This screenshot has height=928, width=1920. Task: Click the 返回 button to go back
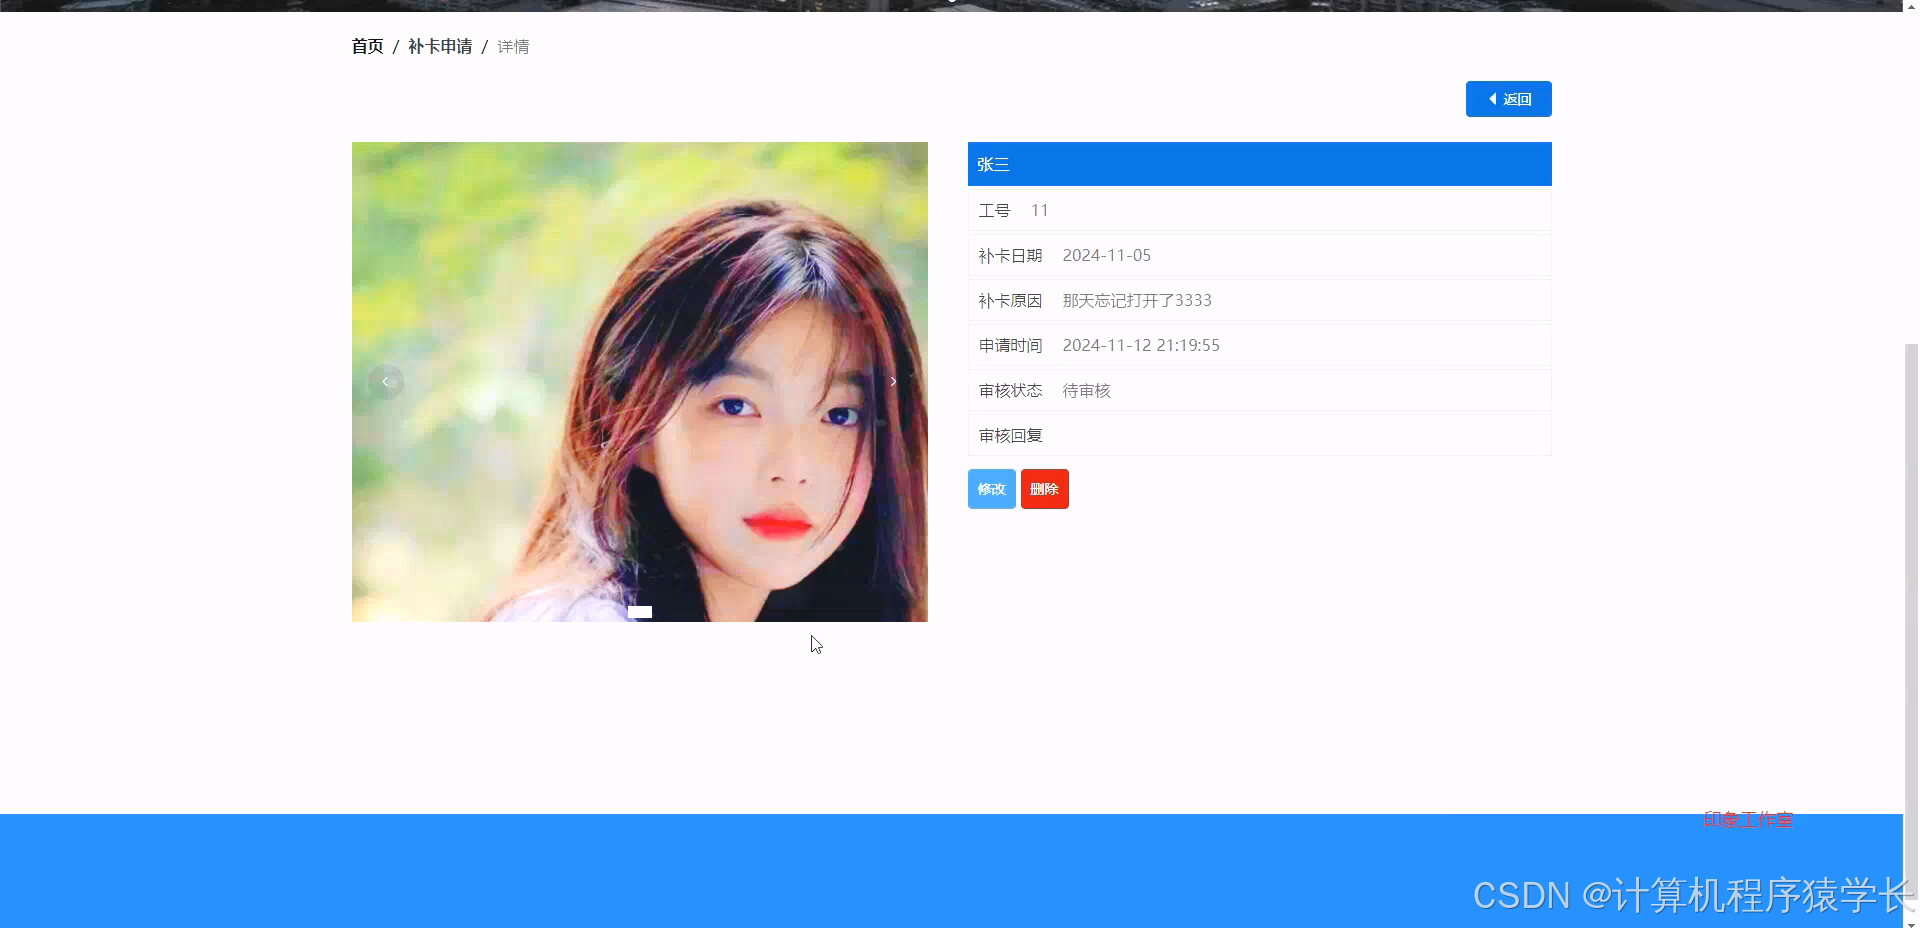pos(1508,99)
